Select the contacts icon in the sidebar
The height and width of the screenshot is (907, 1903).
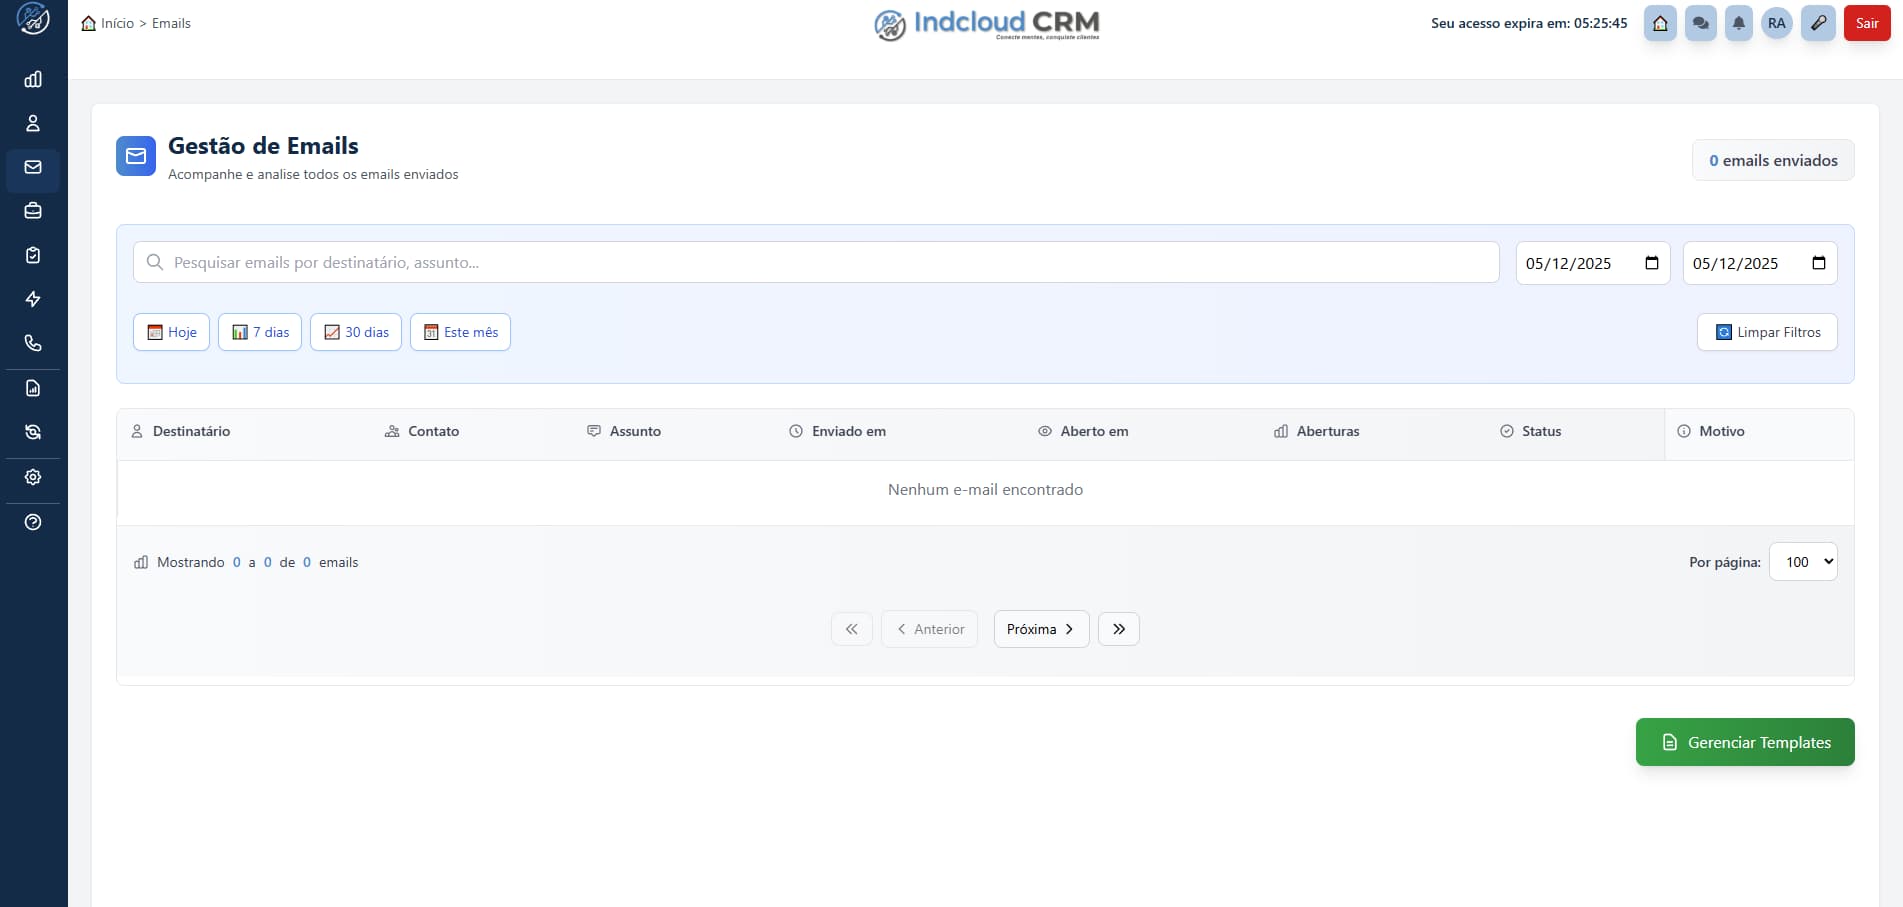pos(33,123)
